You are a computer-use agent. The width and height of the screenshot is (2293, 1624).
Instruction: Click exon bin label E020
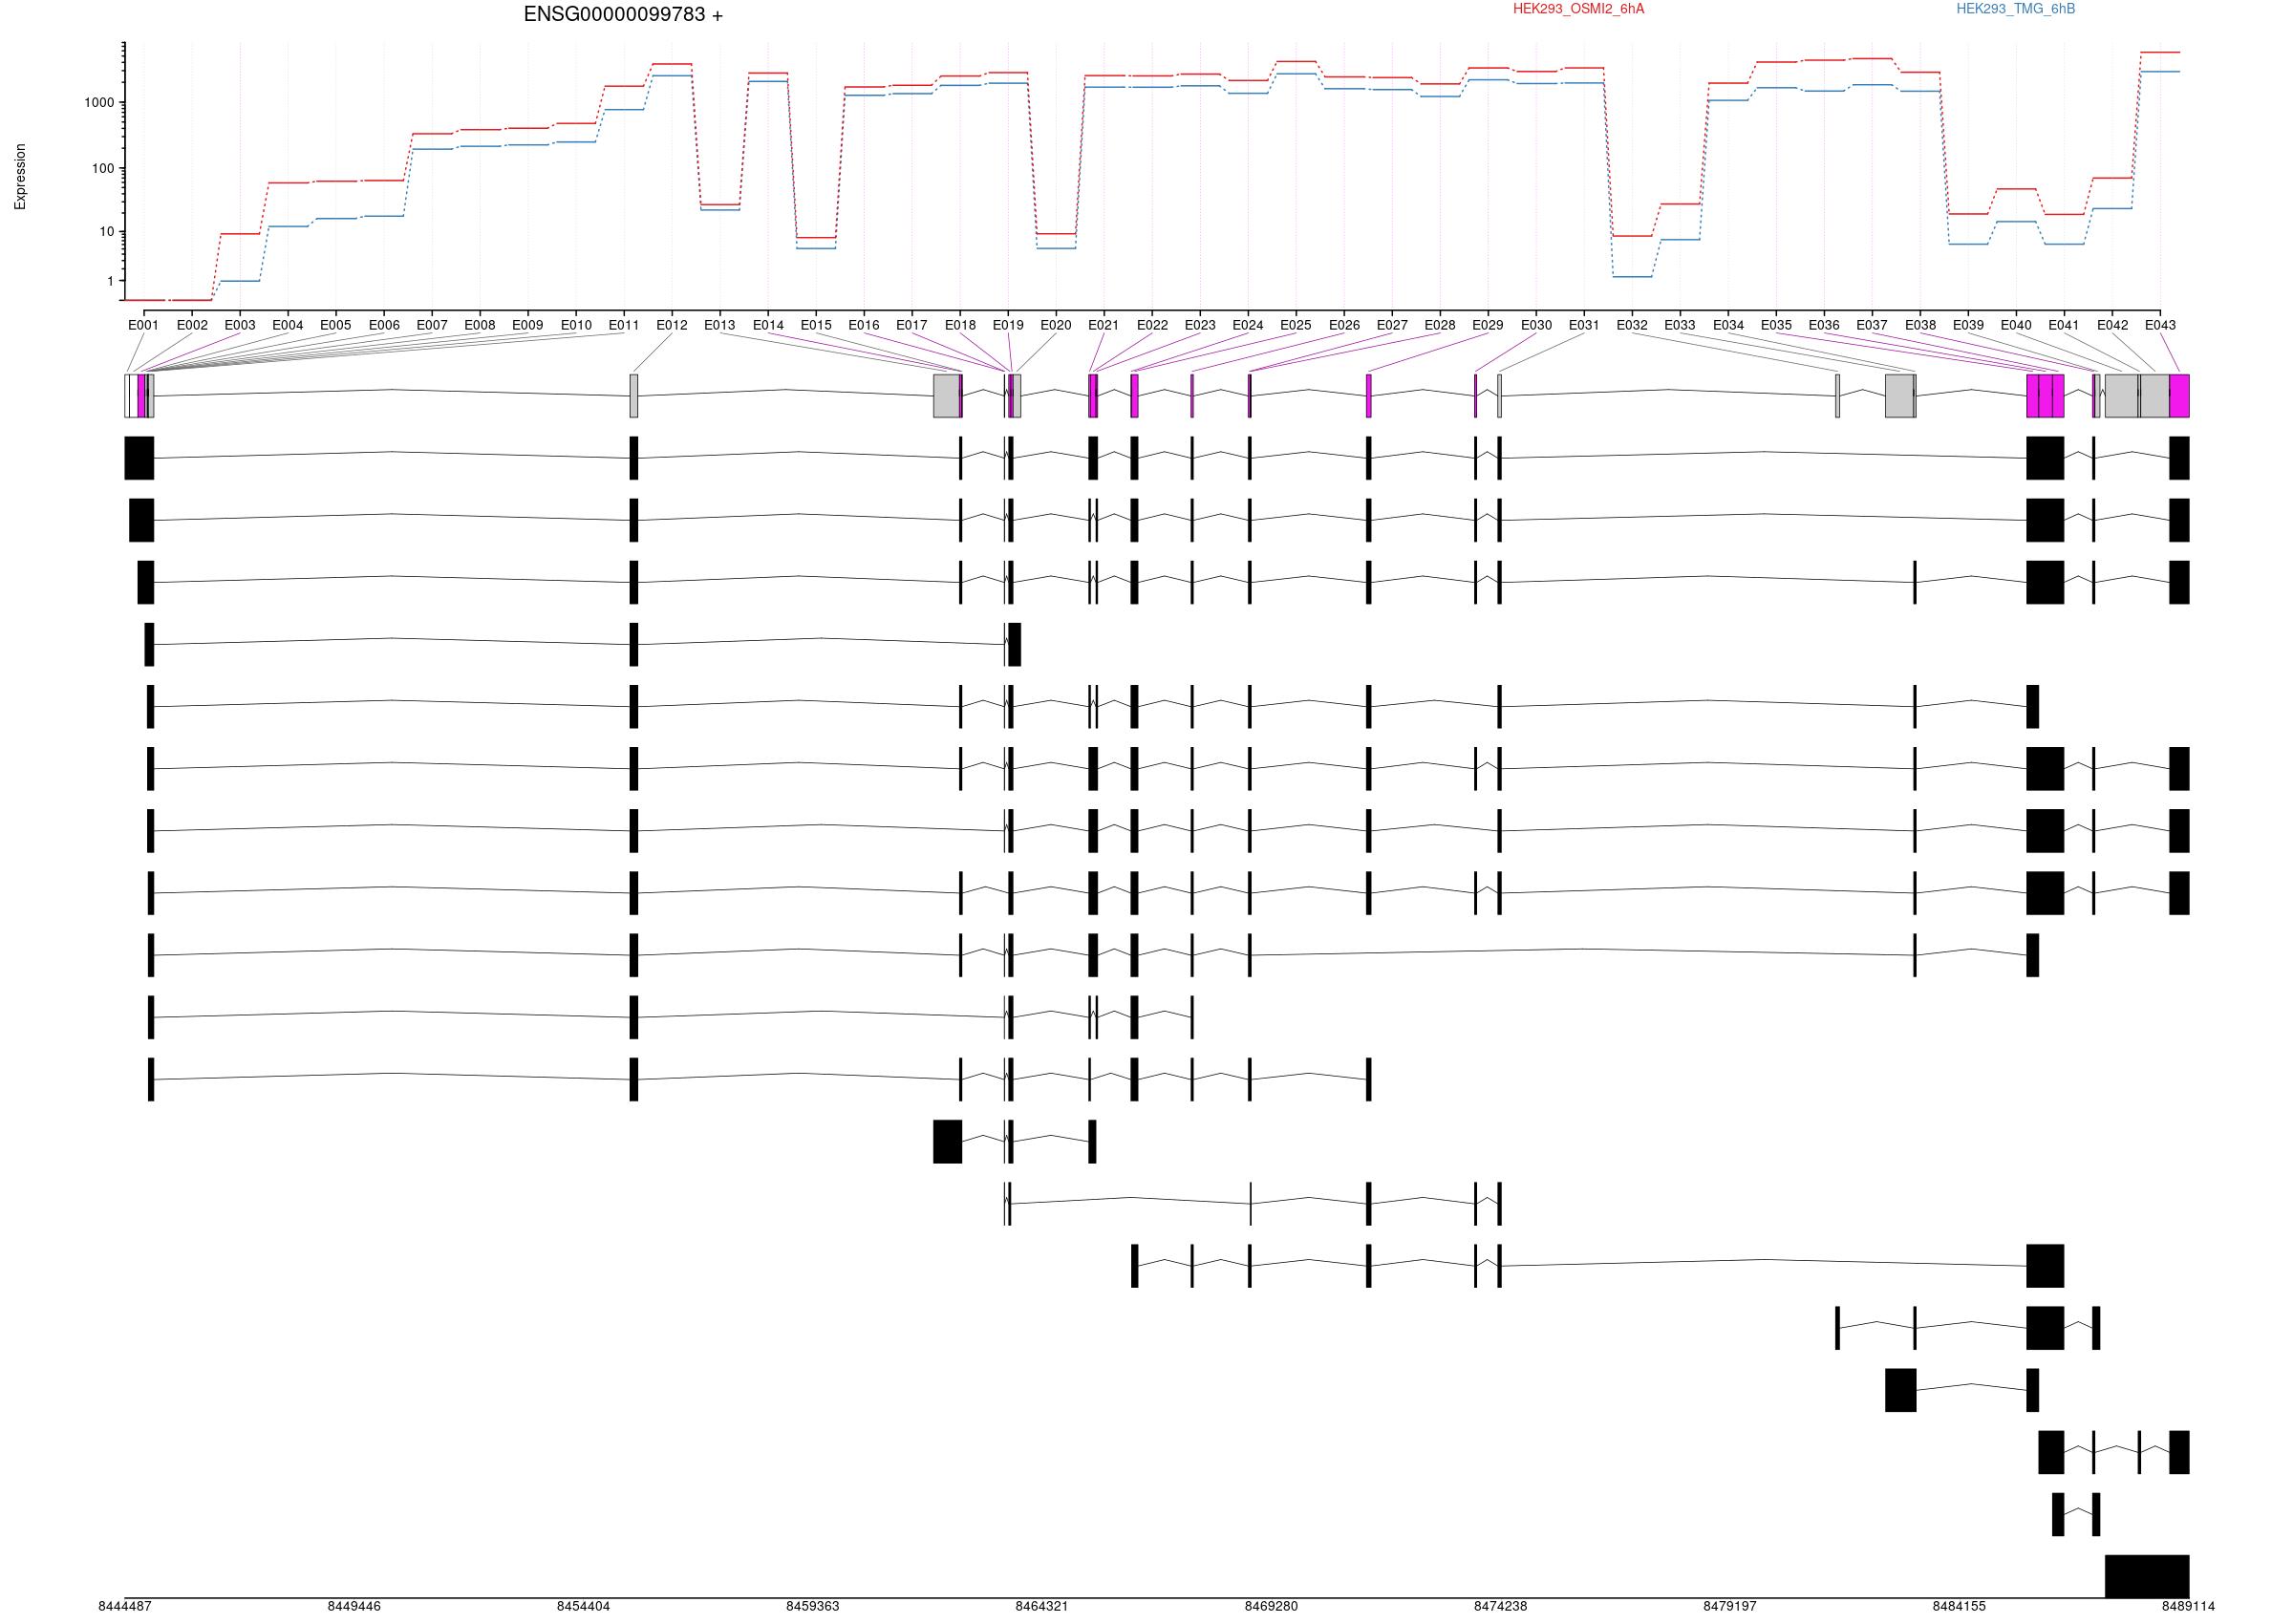[x=1055, y=325]
